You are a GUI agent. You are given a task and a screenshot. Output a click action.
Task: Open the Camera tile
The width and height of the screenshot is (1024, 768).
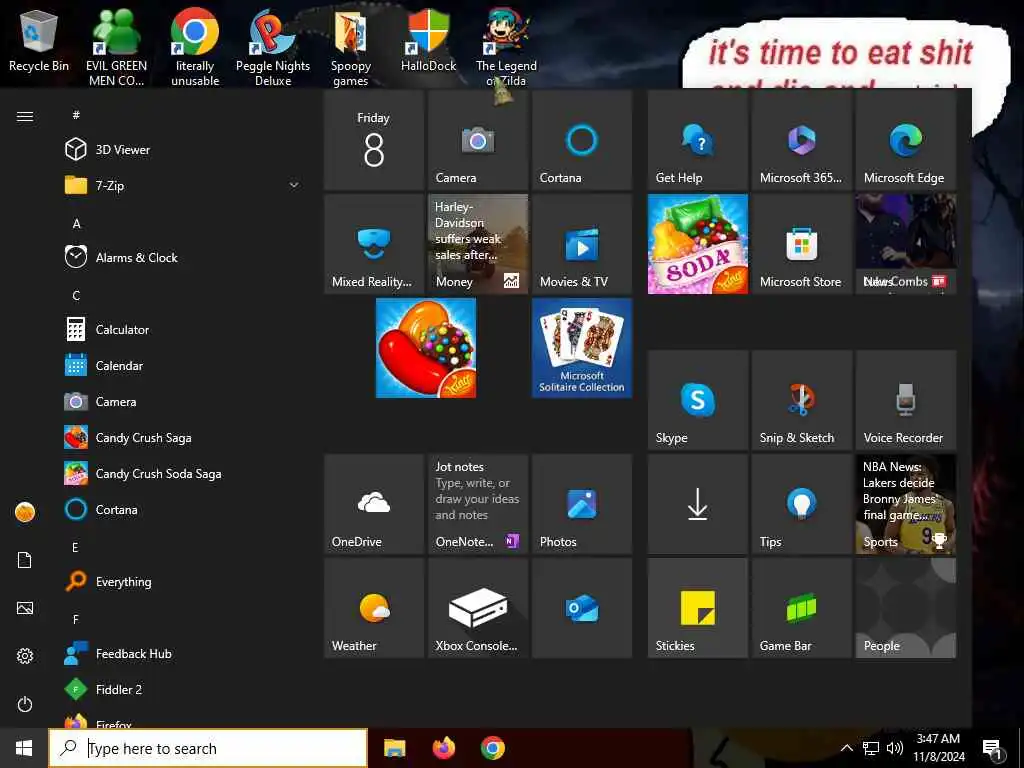[478, 140]
